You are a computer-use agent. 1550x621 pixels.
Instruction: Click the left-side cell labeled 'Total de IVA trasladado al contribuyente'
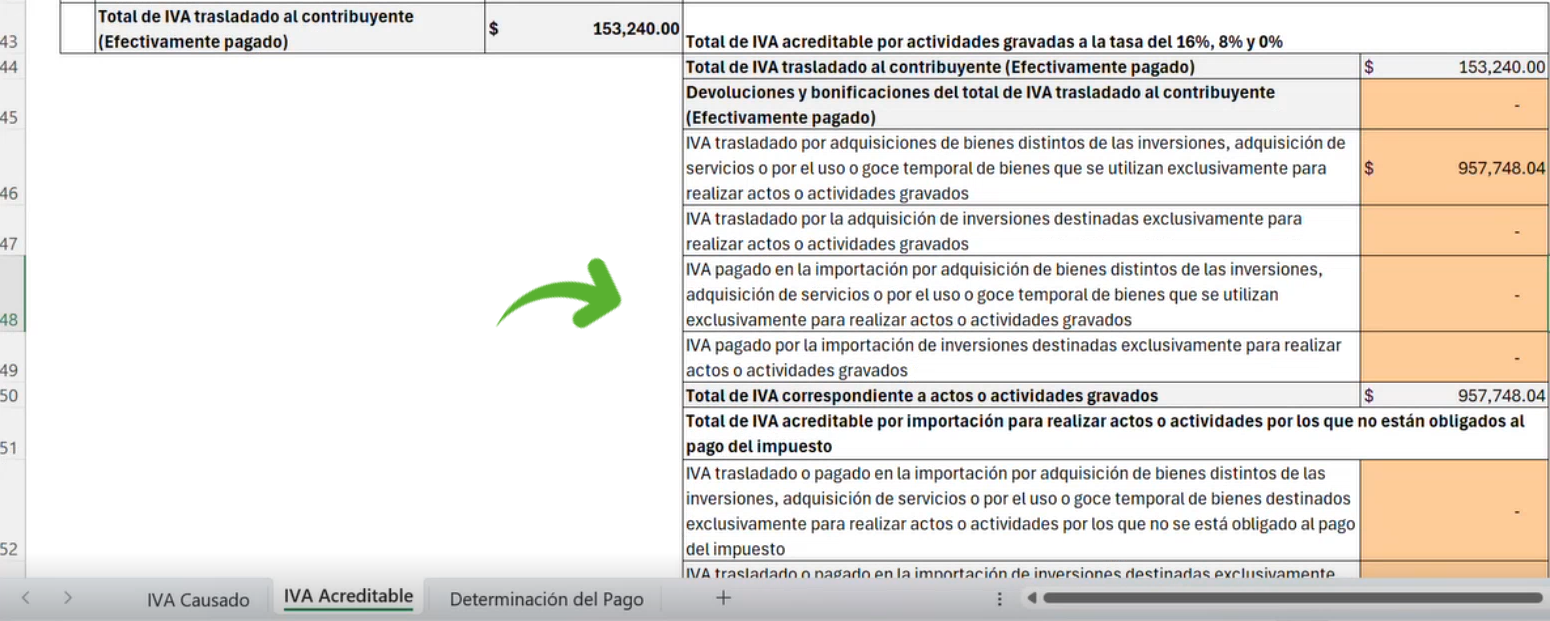290,28
